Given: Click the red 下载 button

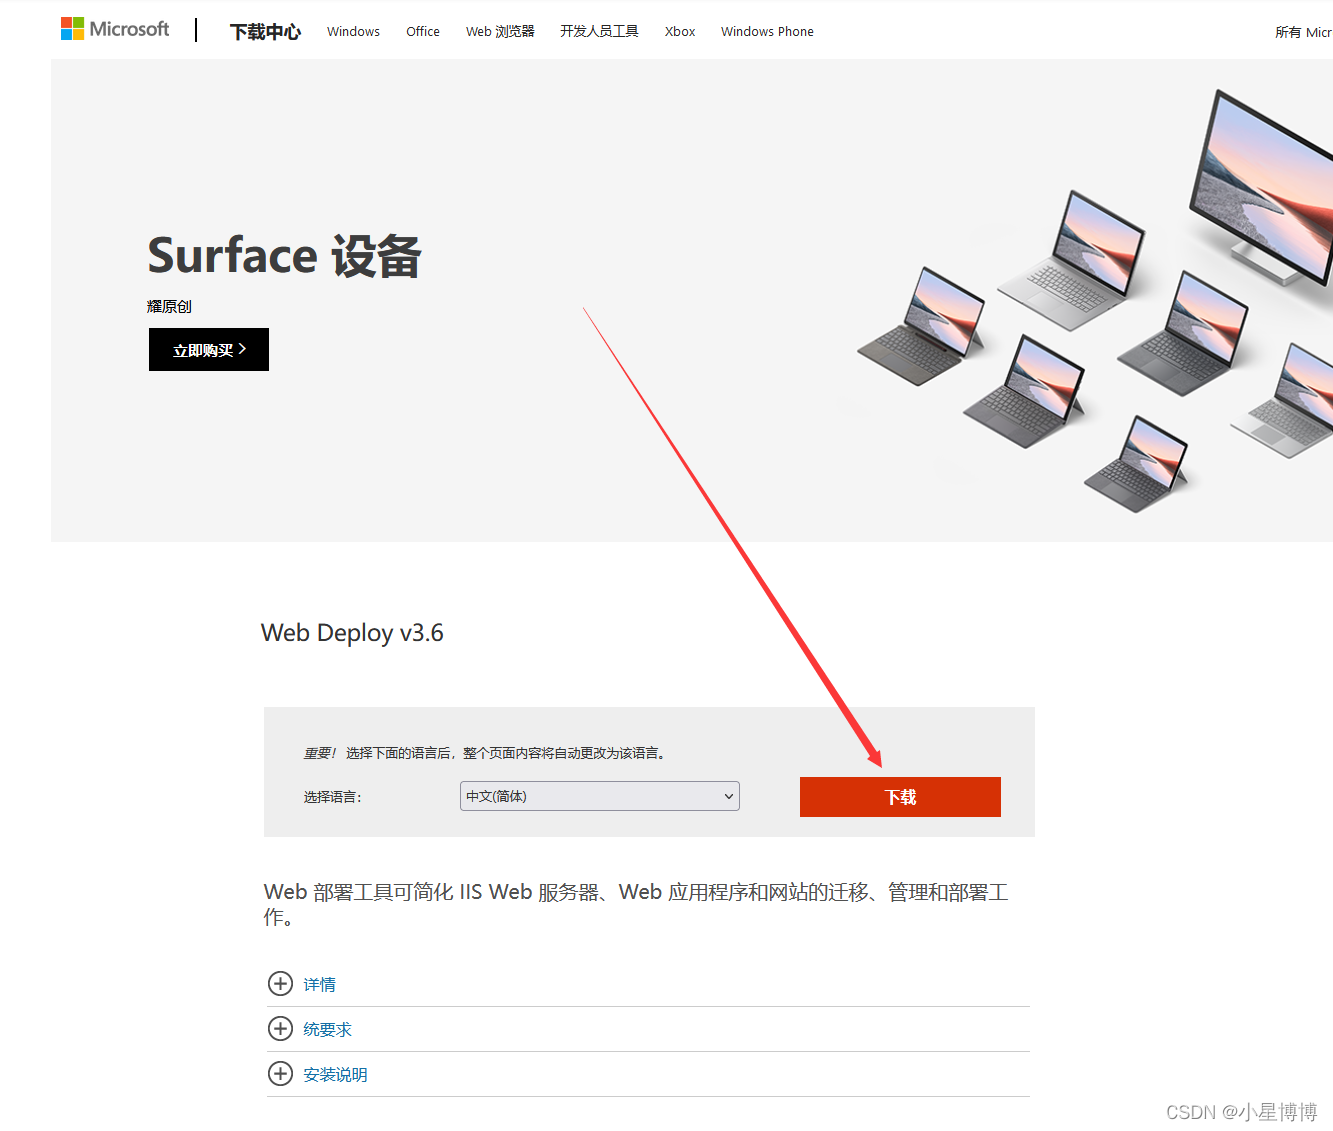Looking at the screenshot, I should pos(900,797).
